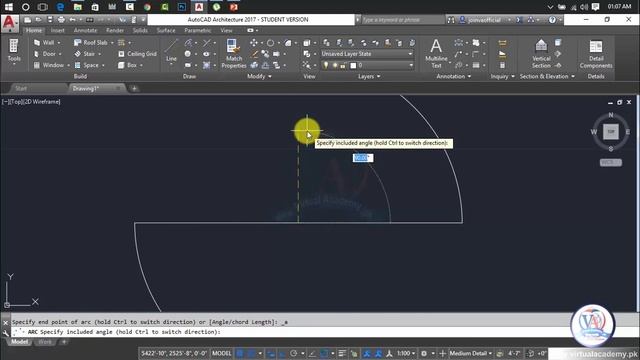
Task: Click the Plot (printer) icon in quick access toolbar
Action: [x=61, y=20]
